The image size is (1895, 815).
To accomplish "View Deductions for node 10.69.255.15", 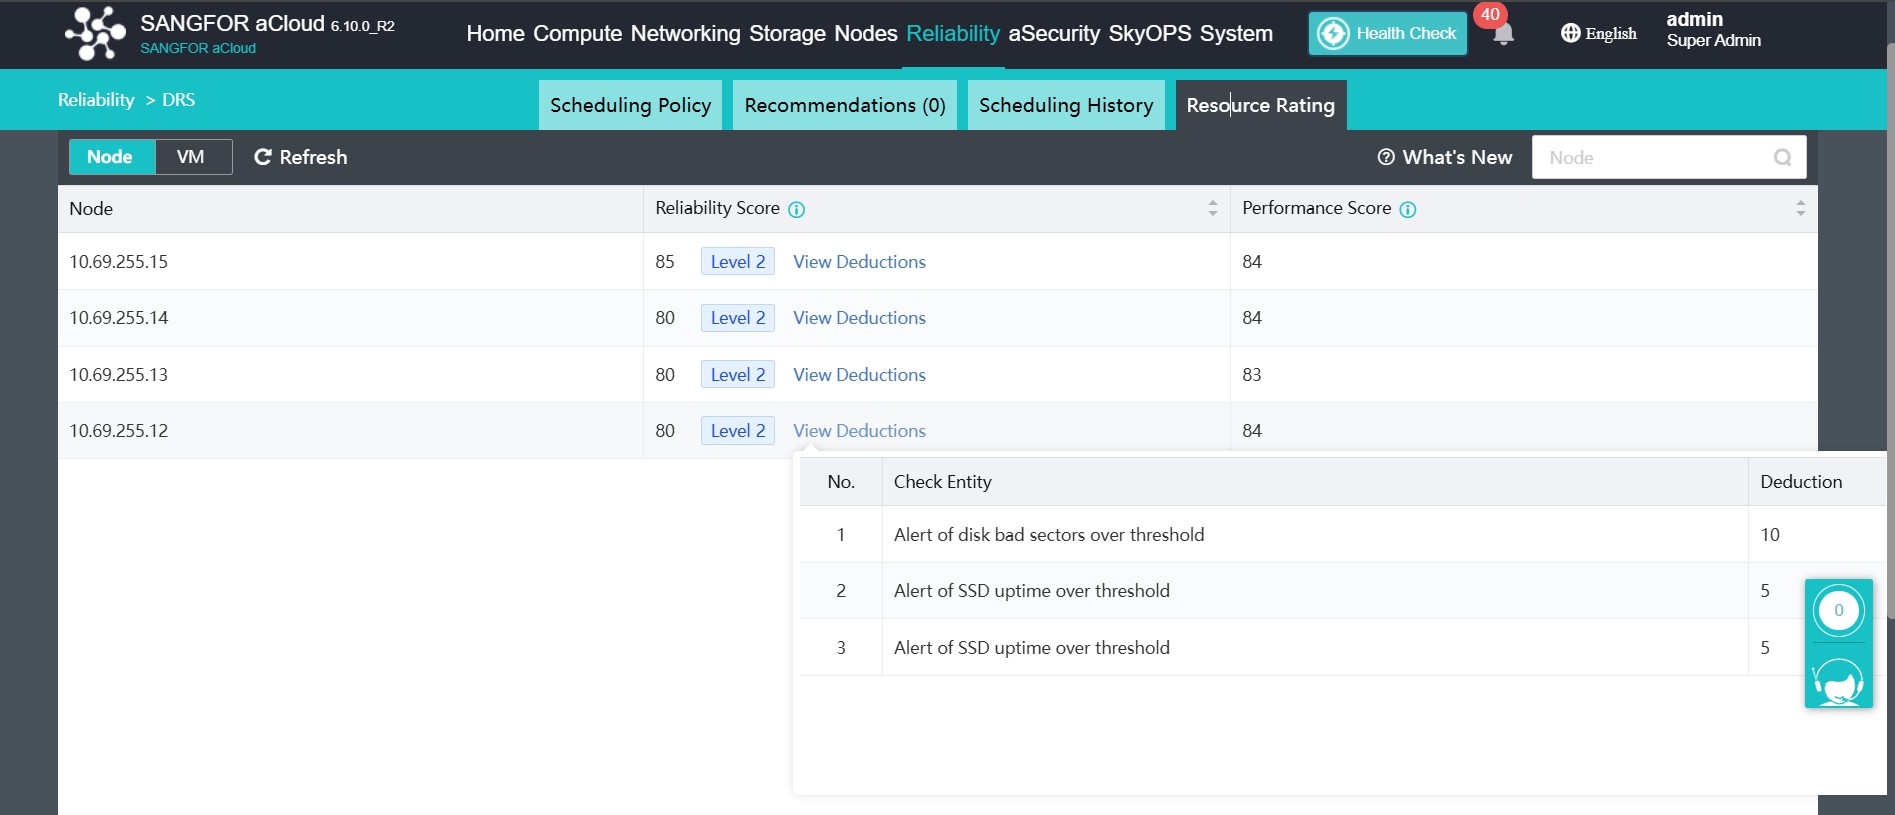I will (859, 261).
